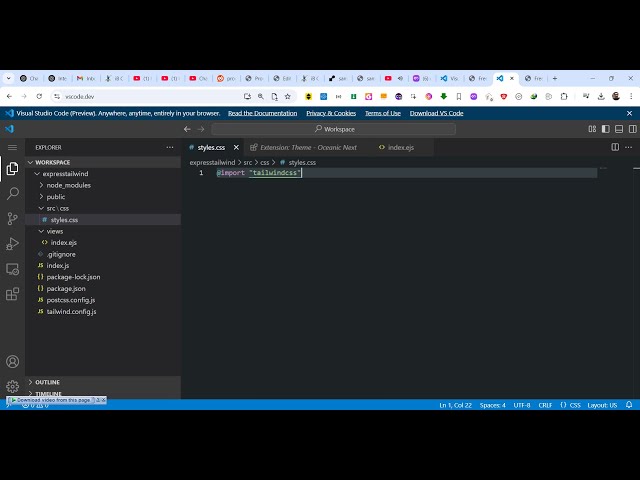
Task: Click the Download VS Code link
Action: pos(436,113)
